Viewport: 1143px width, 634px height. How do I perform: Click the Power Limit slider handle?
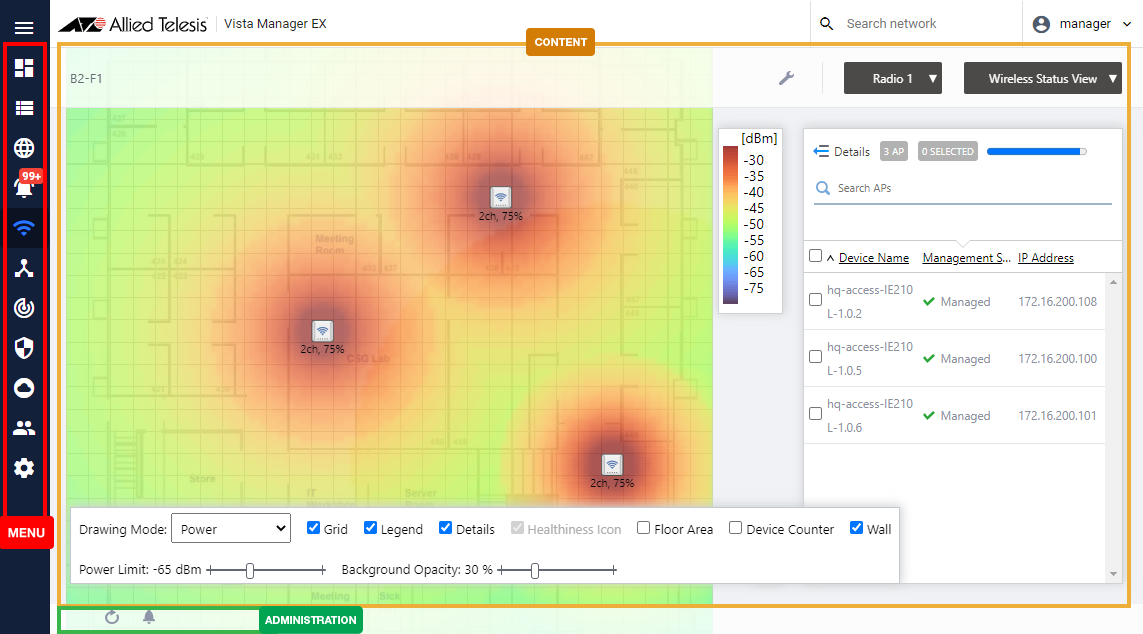tap(250, 570)
